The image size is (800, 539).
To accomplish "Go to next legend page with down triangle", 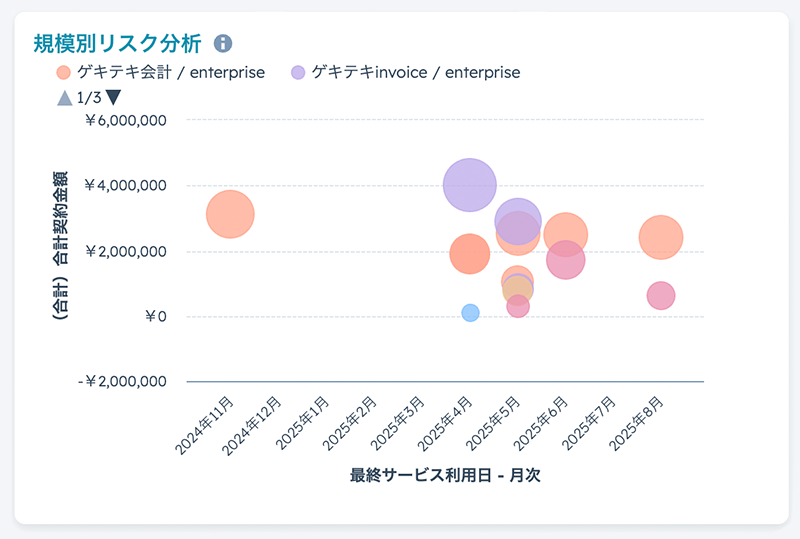I will coord(113,97).
